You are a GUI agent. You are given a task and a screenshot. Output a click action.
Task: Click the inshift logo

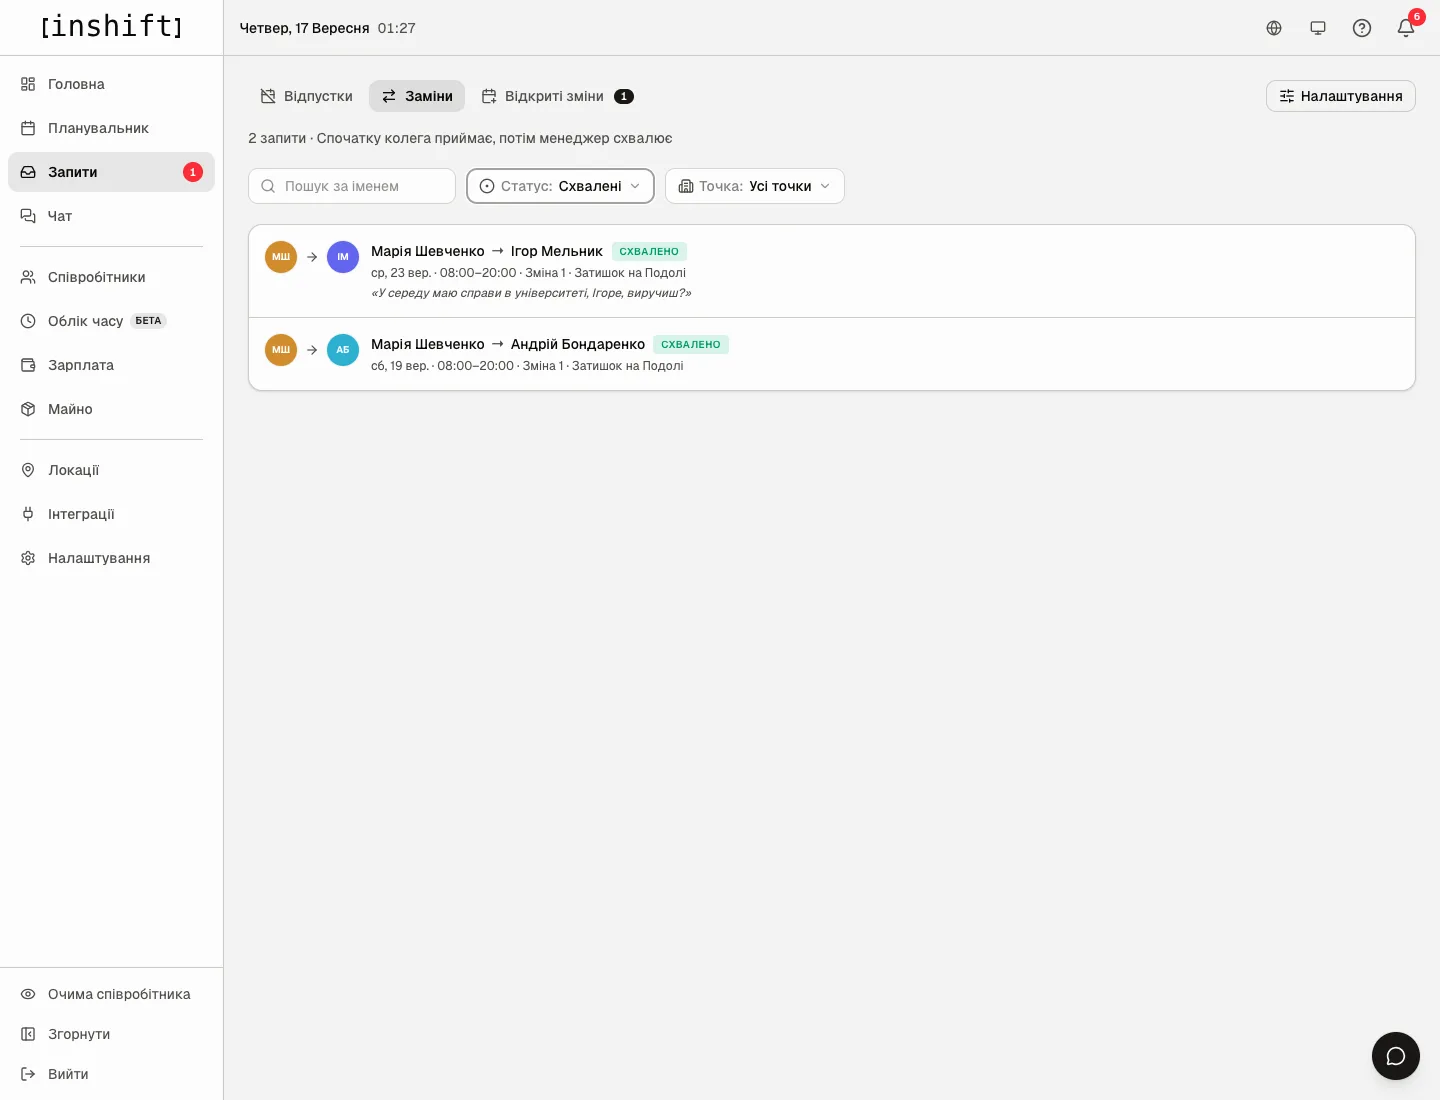coord(112,26)
